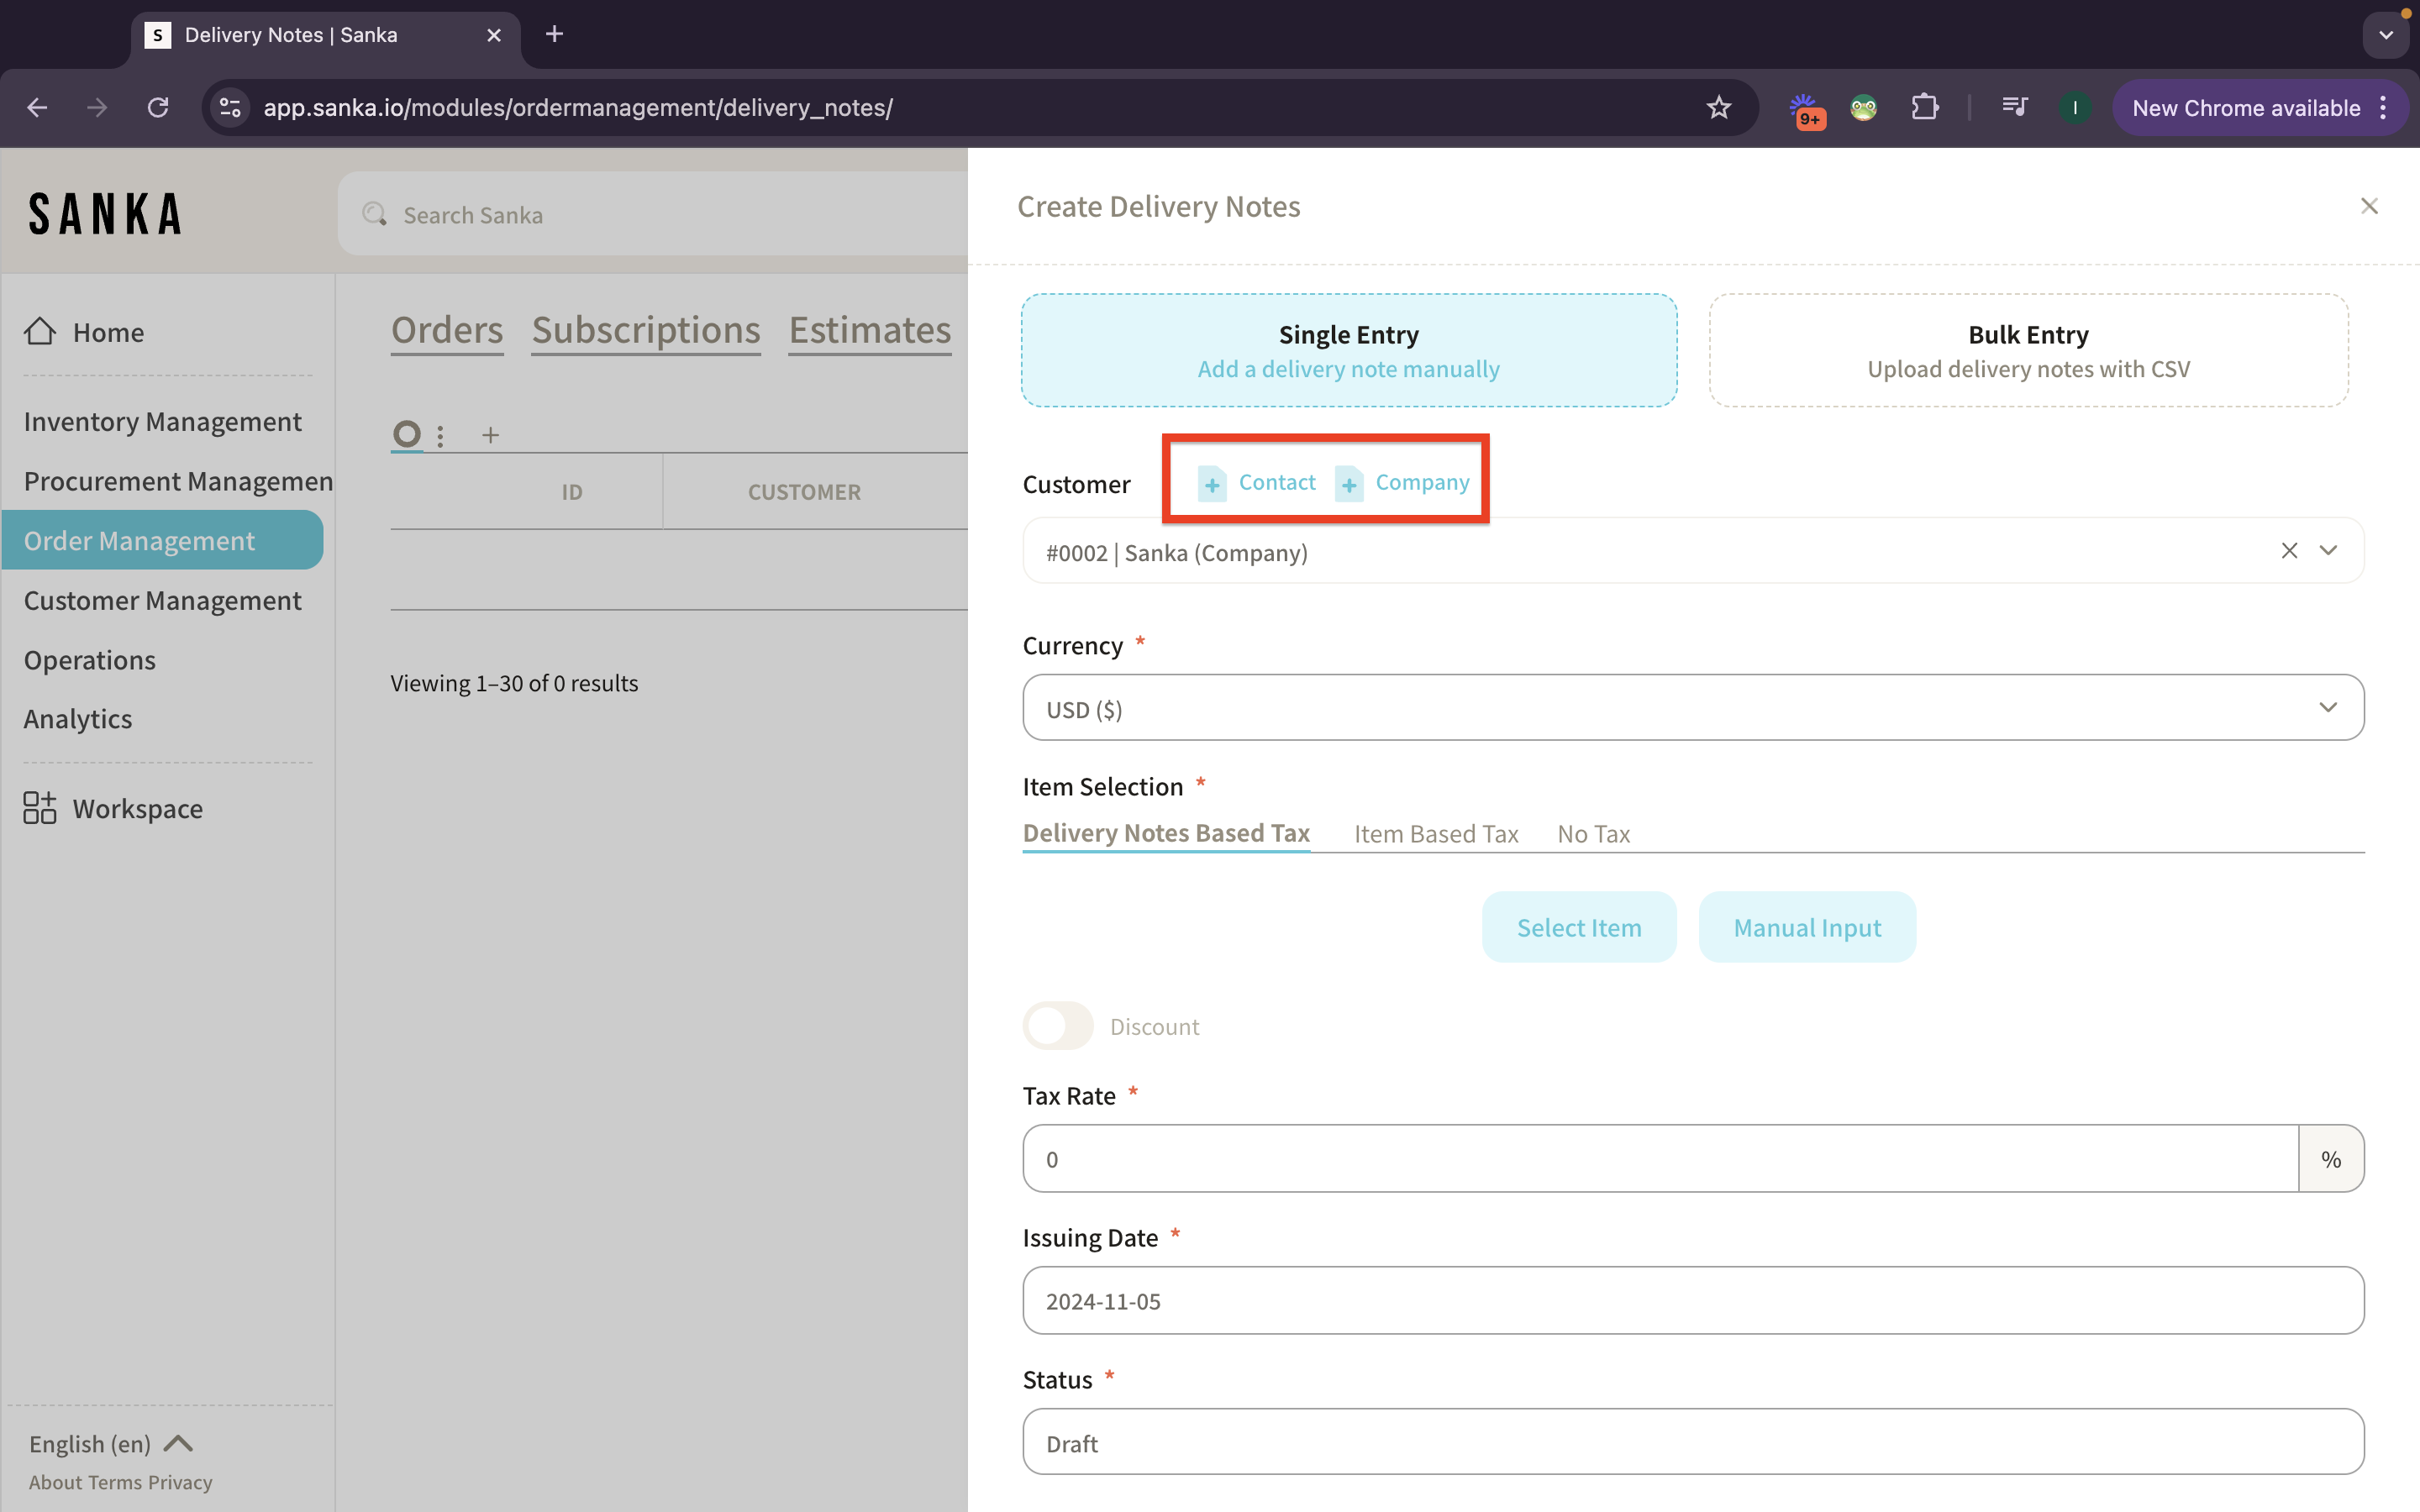The width and height of the screenshot is (2420, 1512).
Task: Add a new Contact customer
Action: (x=1258, y=482)
